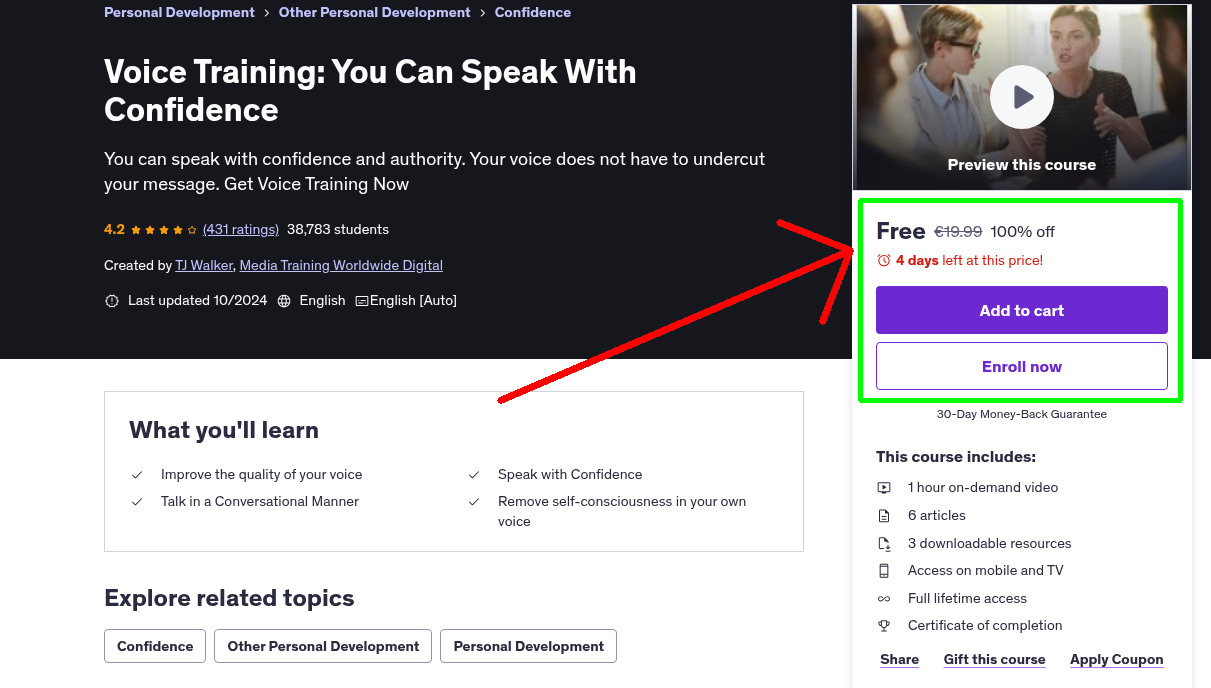Viewport: 1211px width, 688px height.
Task: Click the Preview this course caption
Action: [1022, 165]
